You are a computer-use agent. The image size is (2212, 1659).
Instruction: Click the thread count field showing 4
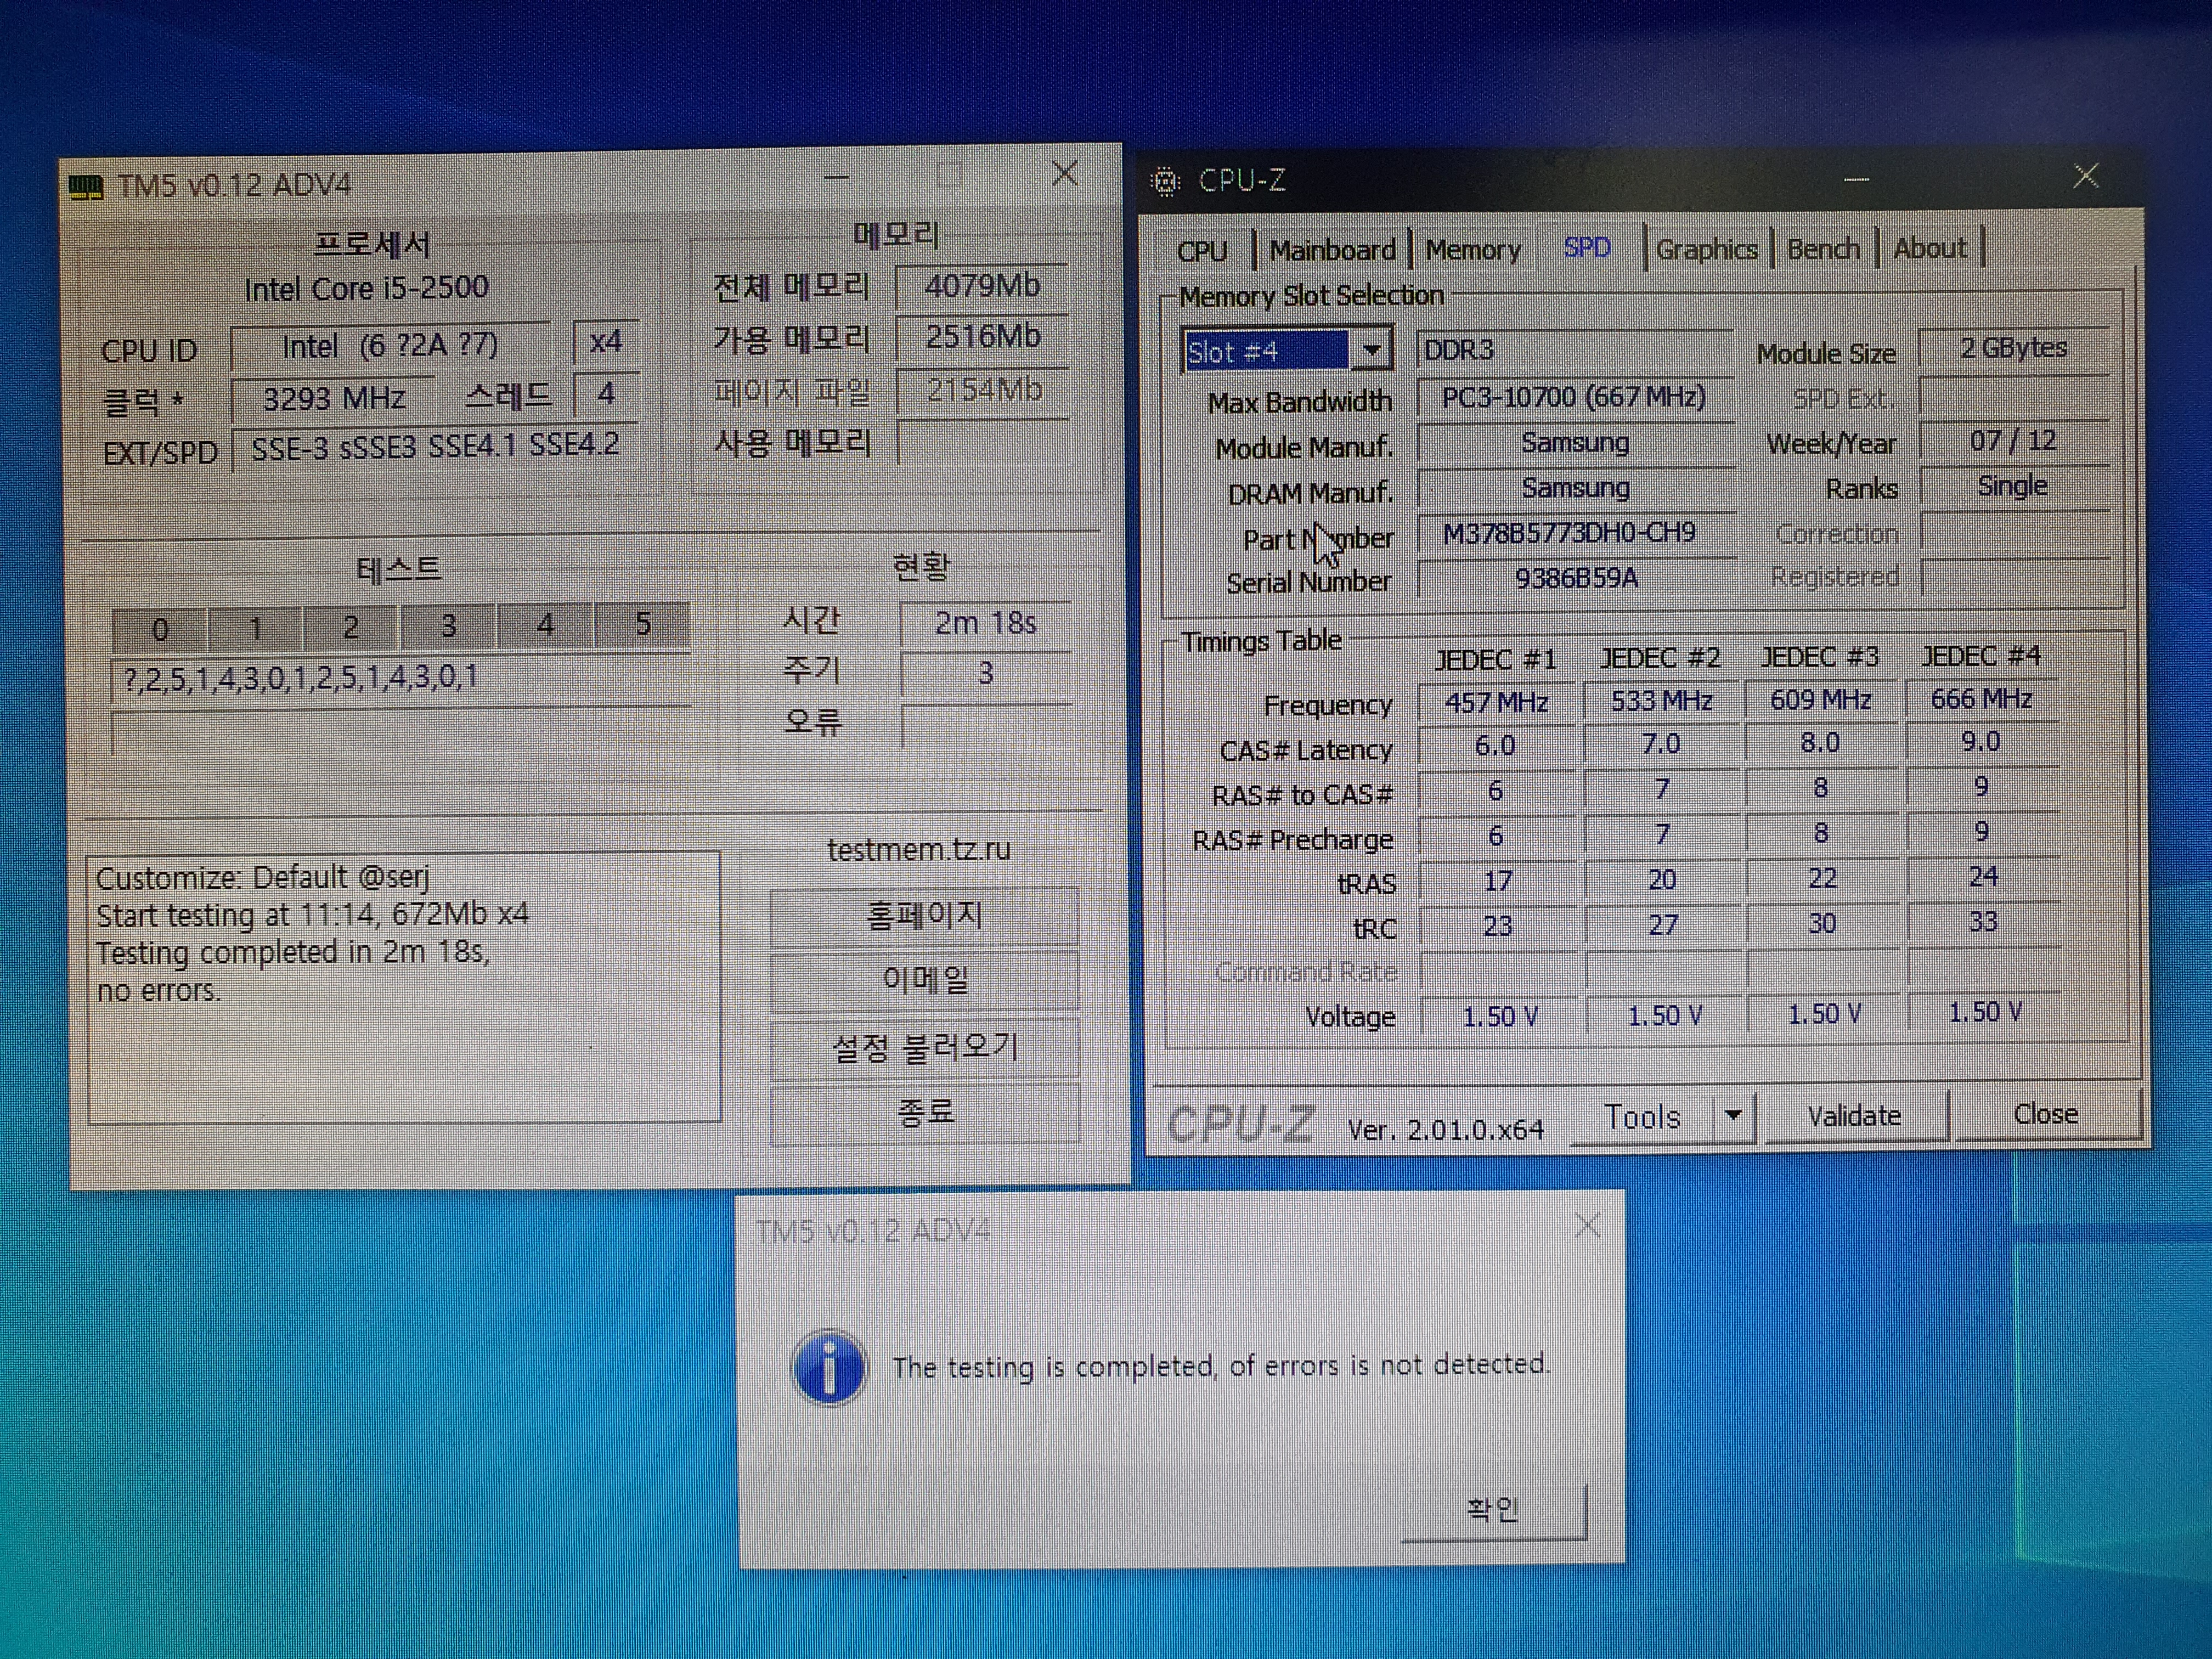click(605, 394)
